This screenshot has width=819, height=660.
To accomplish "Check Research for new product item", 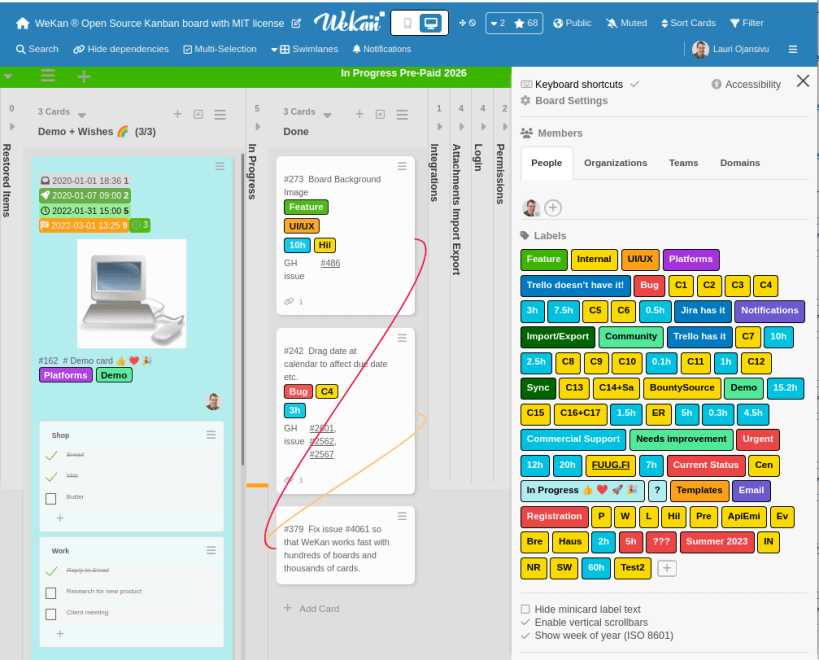I will (x=51, y=593).
